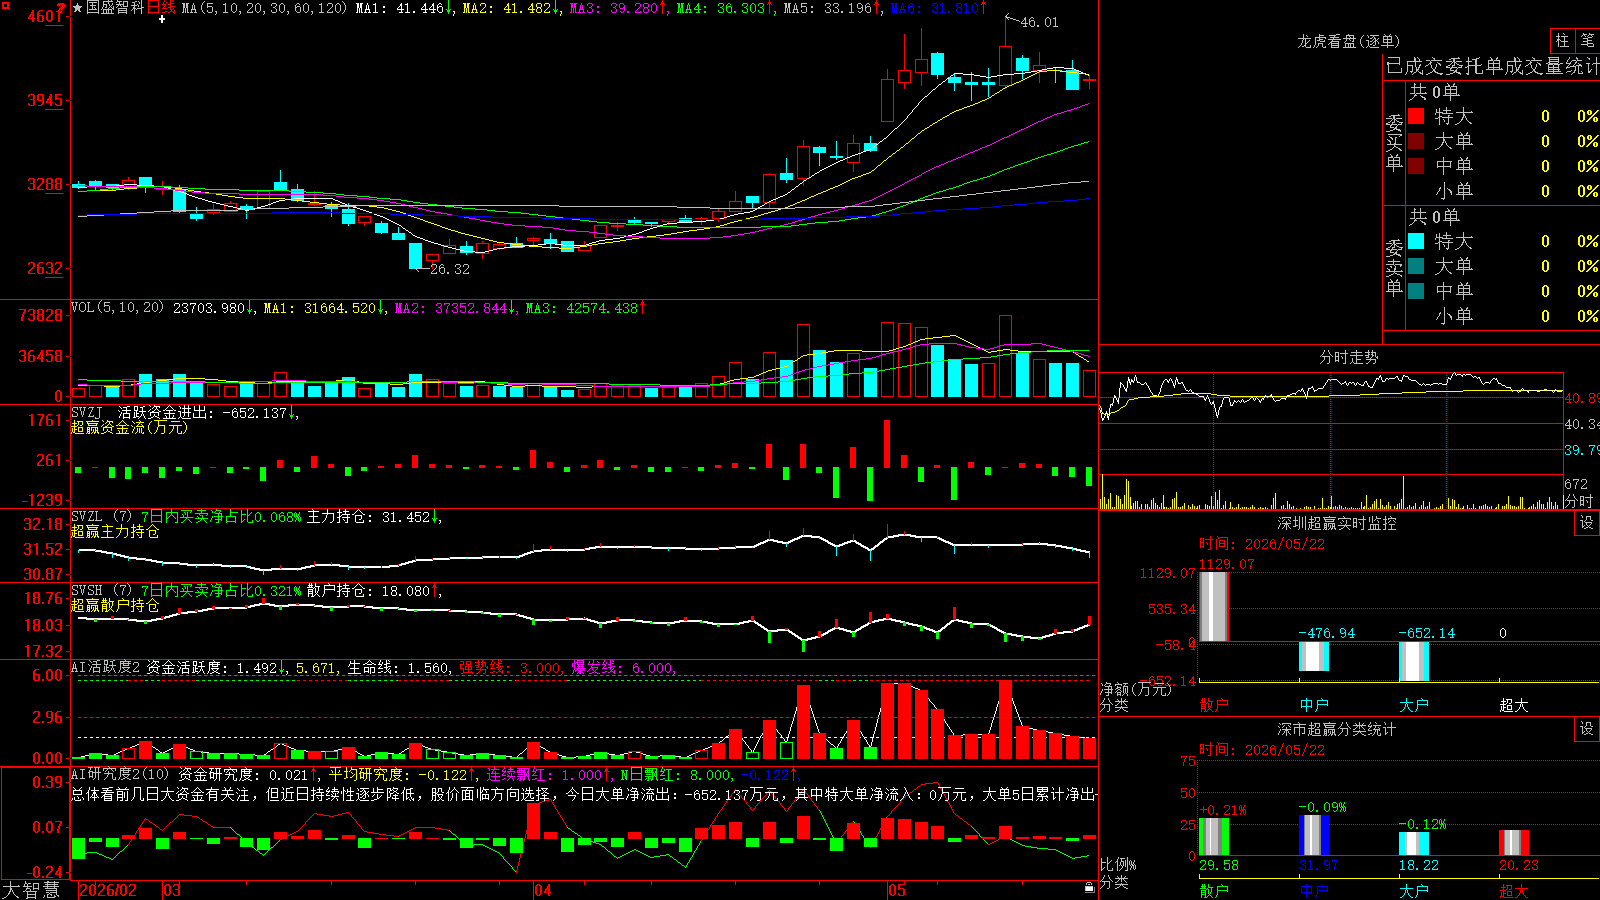
Task: Click the 中户 bar showing -476.94
Action: pos(1314,656)
